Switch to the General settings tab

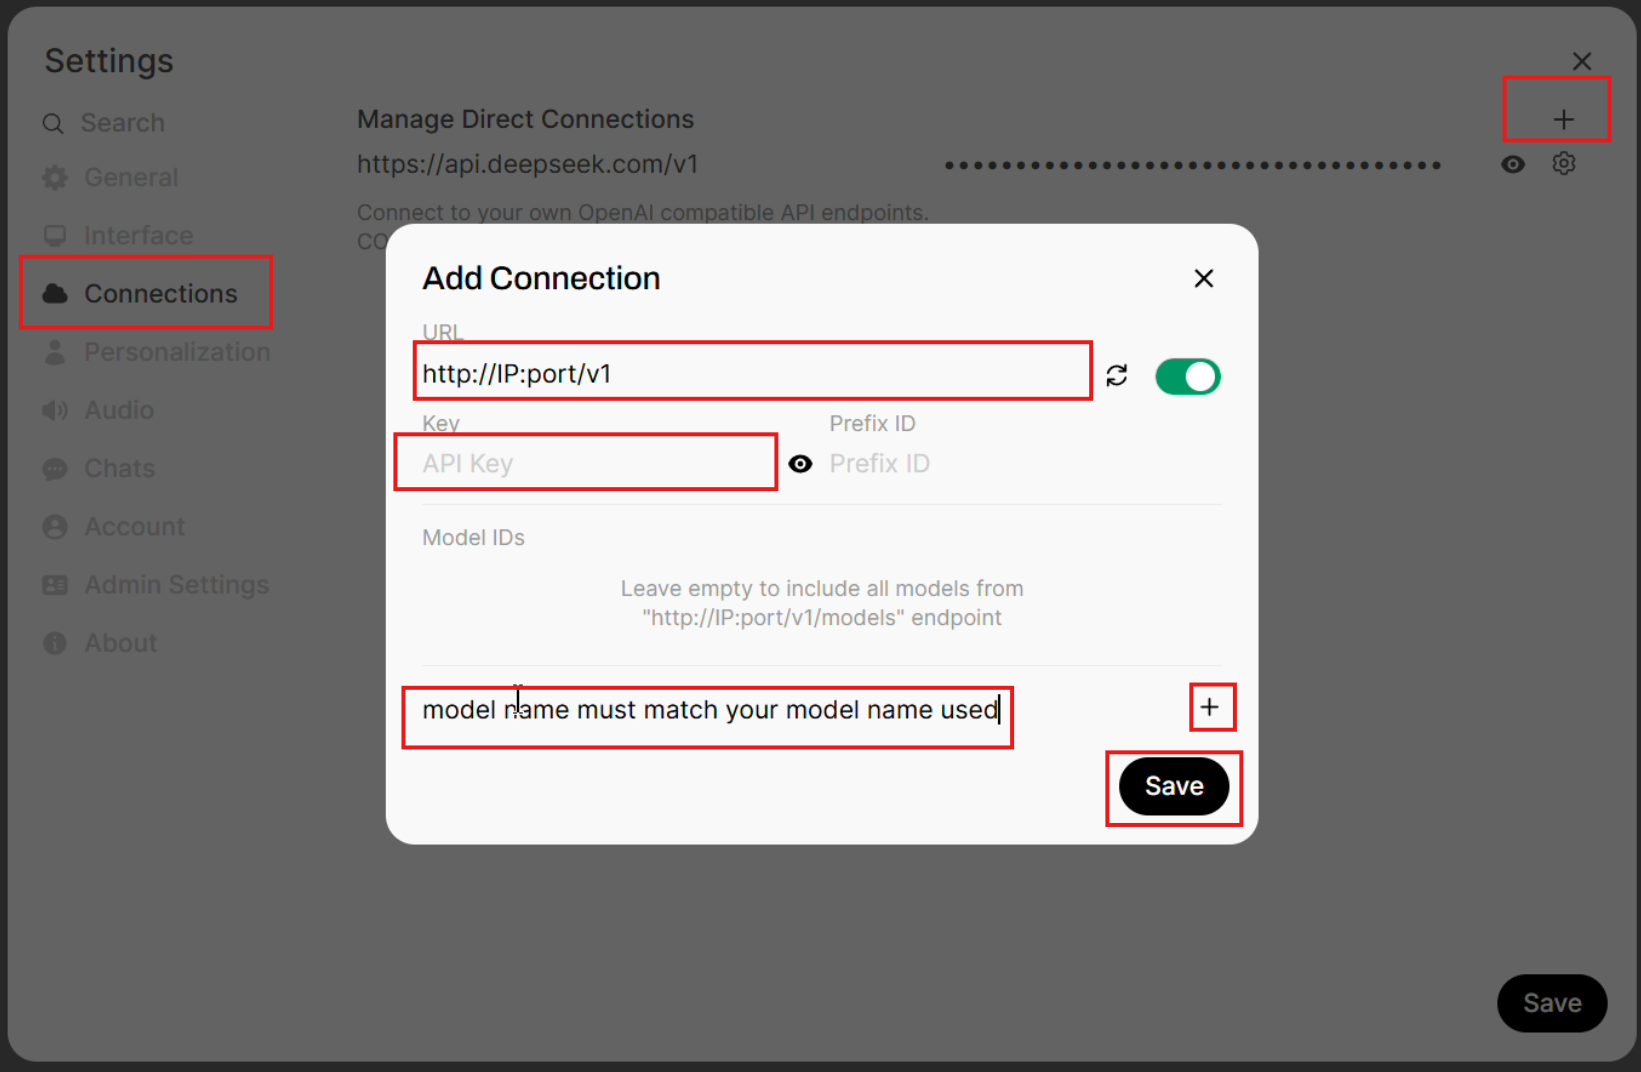tap(130, 178)
